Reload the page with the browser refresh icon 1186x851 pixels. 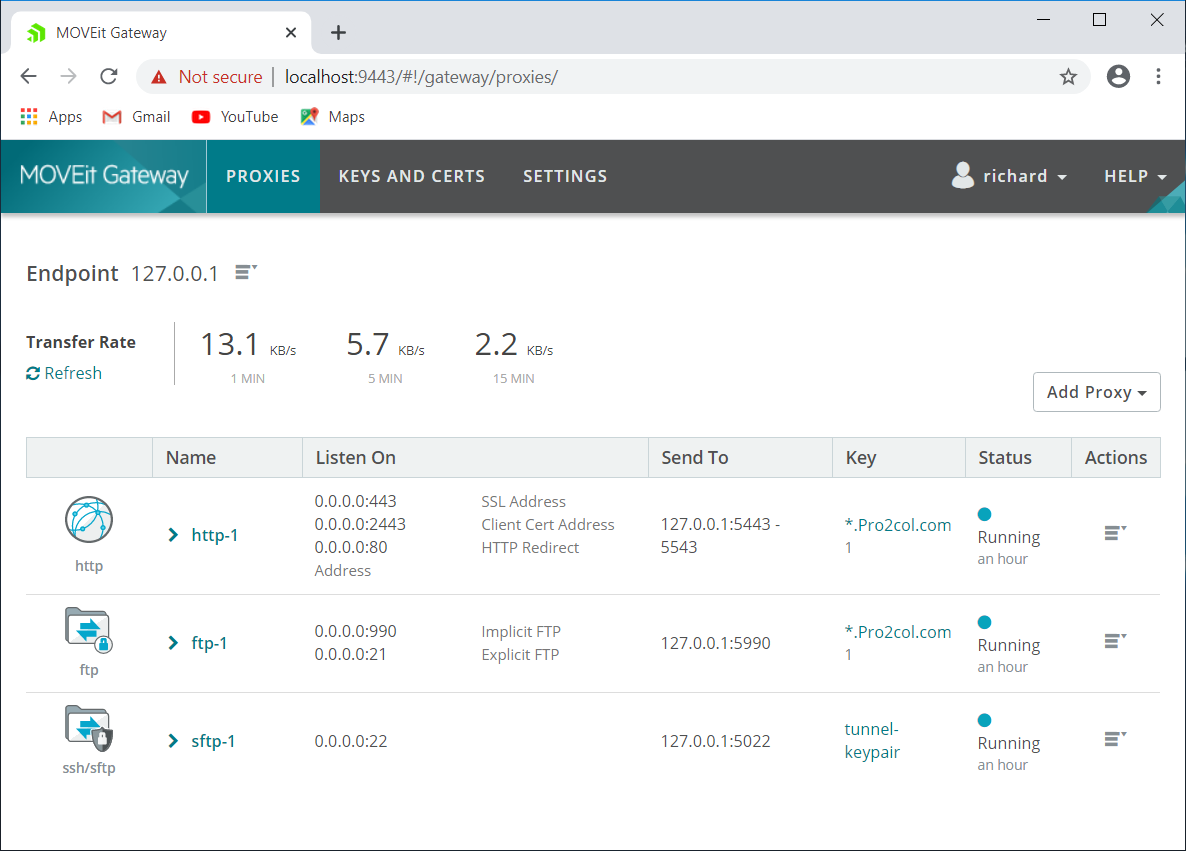coord(109,76)
